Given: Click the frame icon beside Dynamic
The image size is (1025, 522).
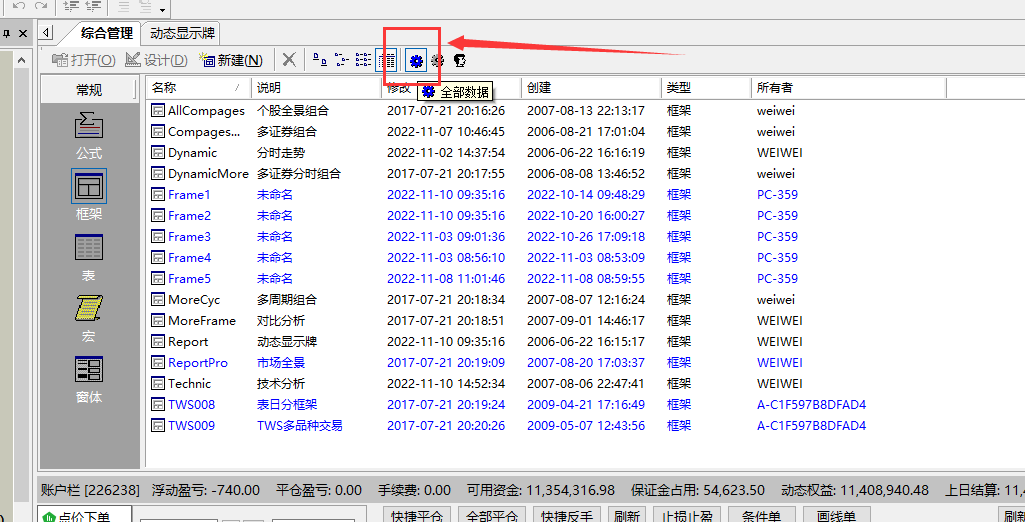Looking at the screenshot, I should 158,152.
